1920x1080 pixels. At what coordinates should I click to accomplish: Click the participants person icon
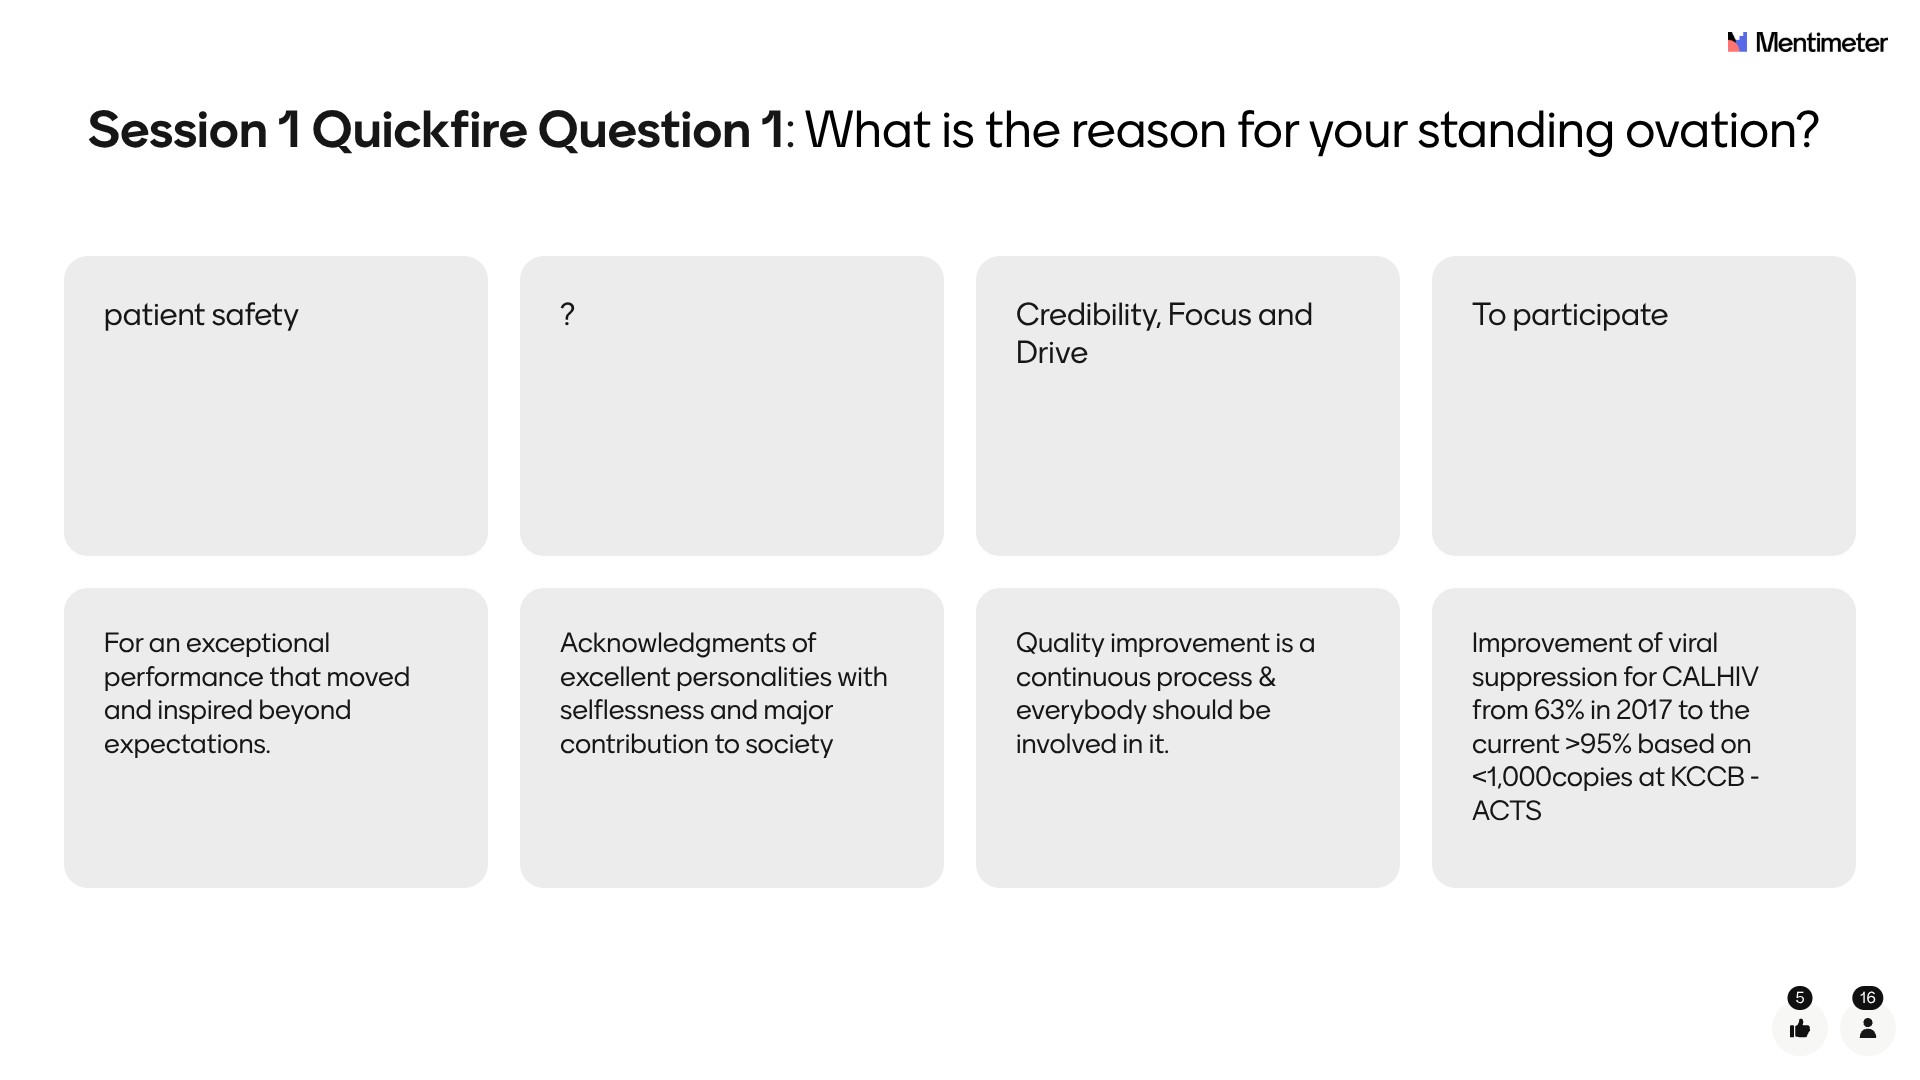coord(1867,1028)
